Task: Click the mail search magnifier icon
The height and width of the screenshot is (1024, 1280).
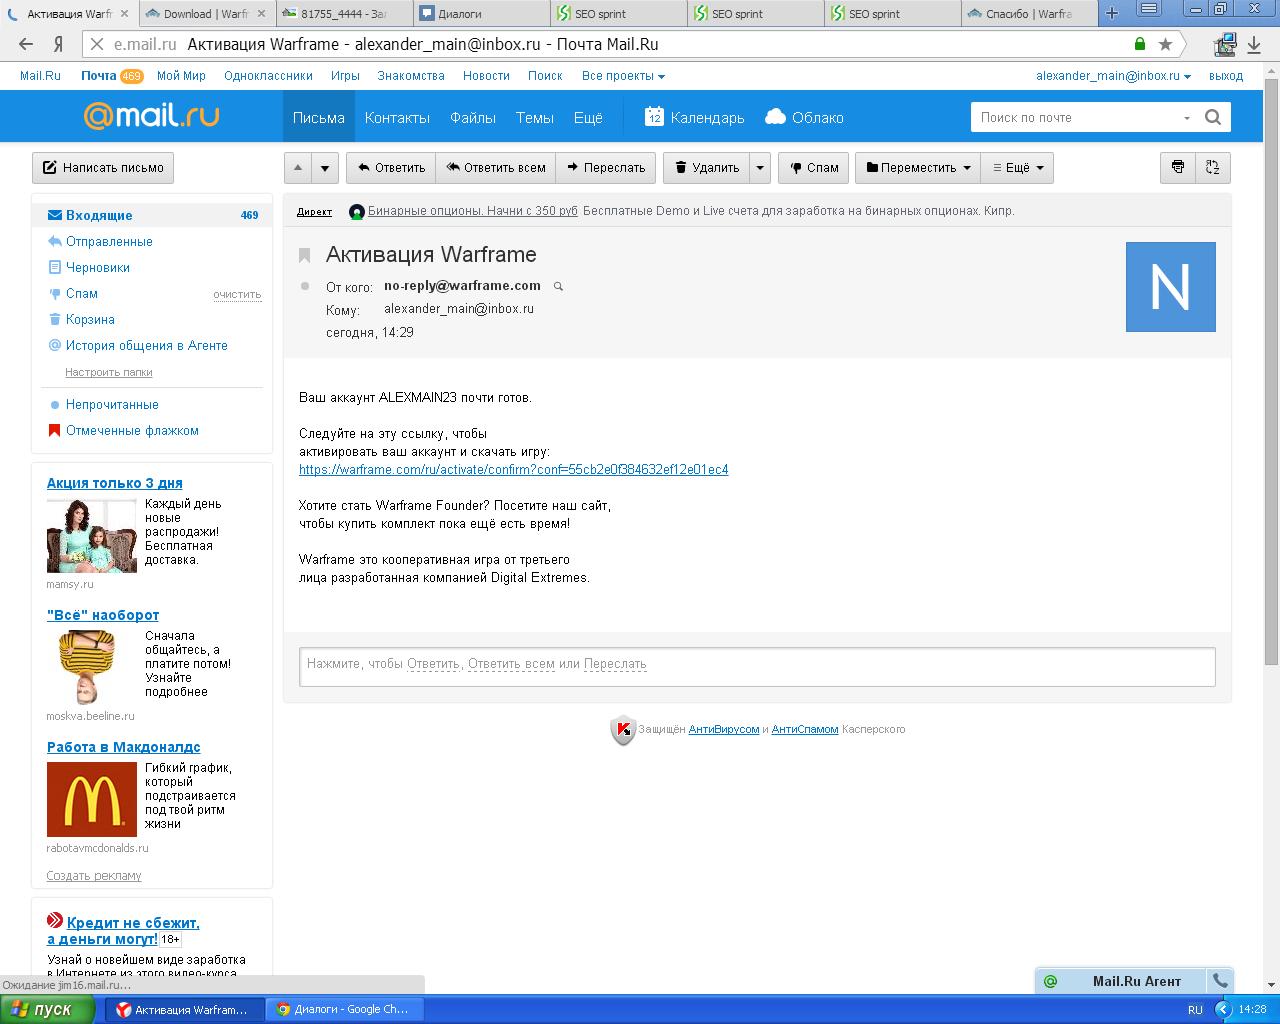Action: coord(1213,117)
